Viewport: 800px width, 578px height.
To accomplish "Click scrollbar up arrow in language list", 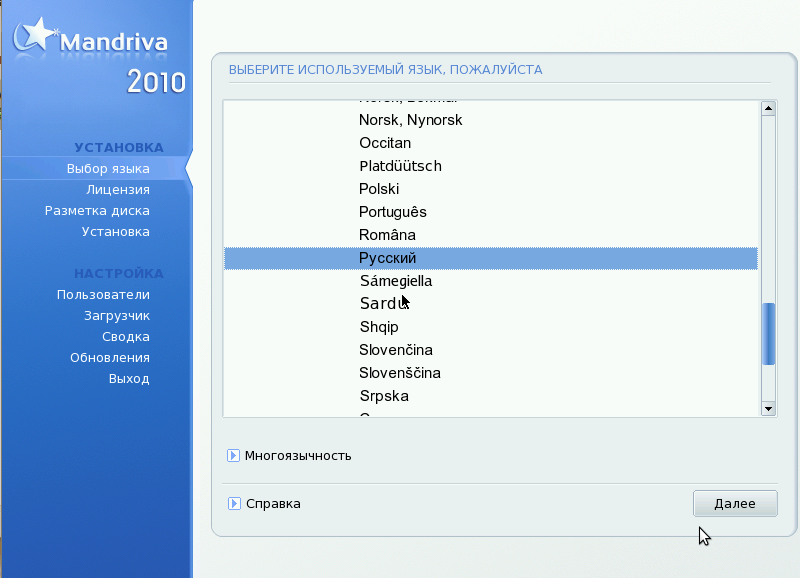I will 768,108.
